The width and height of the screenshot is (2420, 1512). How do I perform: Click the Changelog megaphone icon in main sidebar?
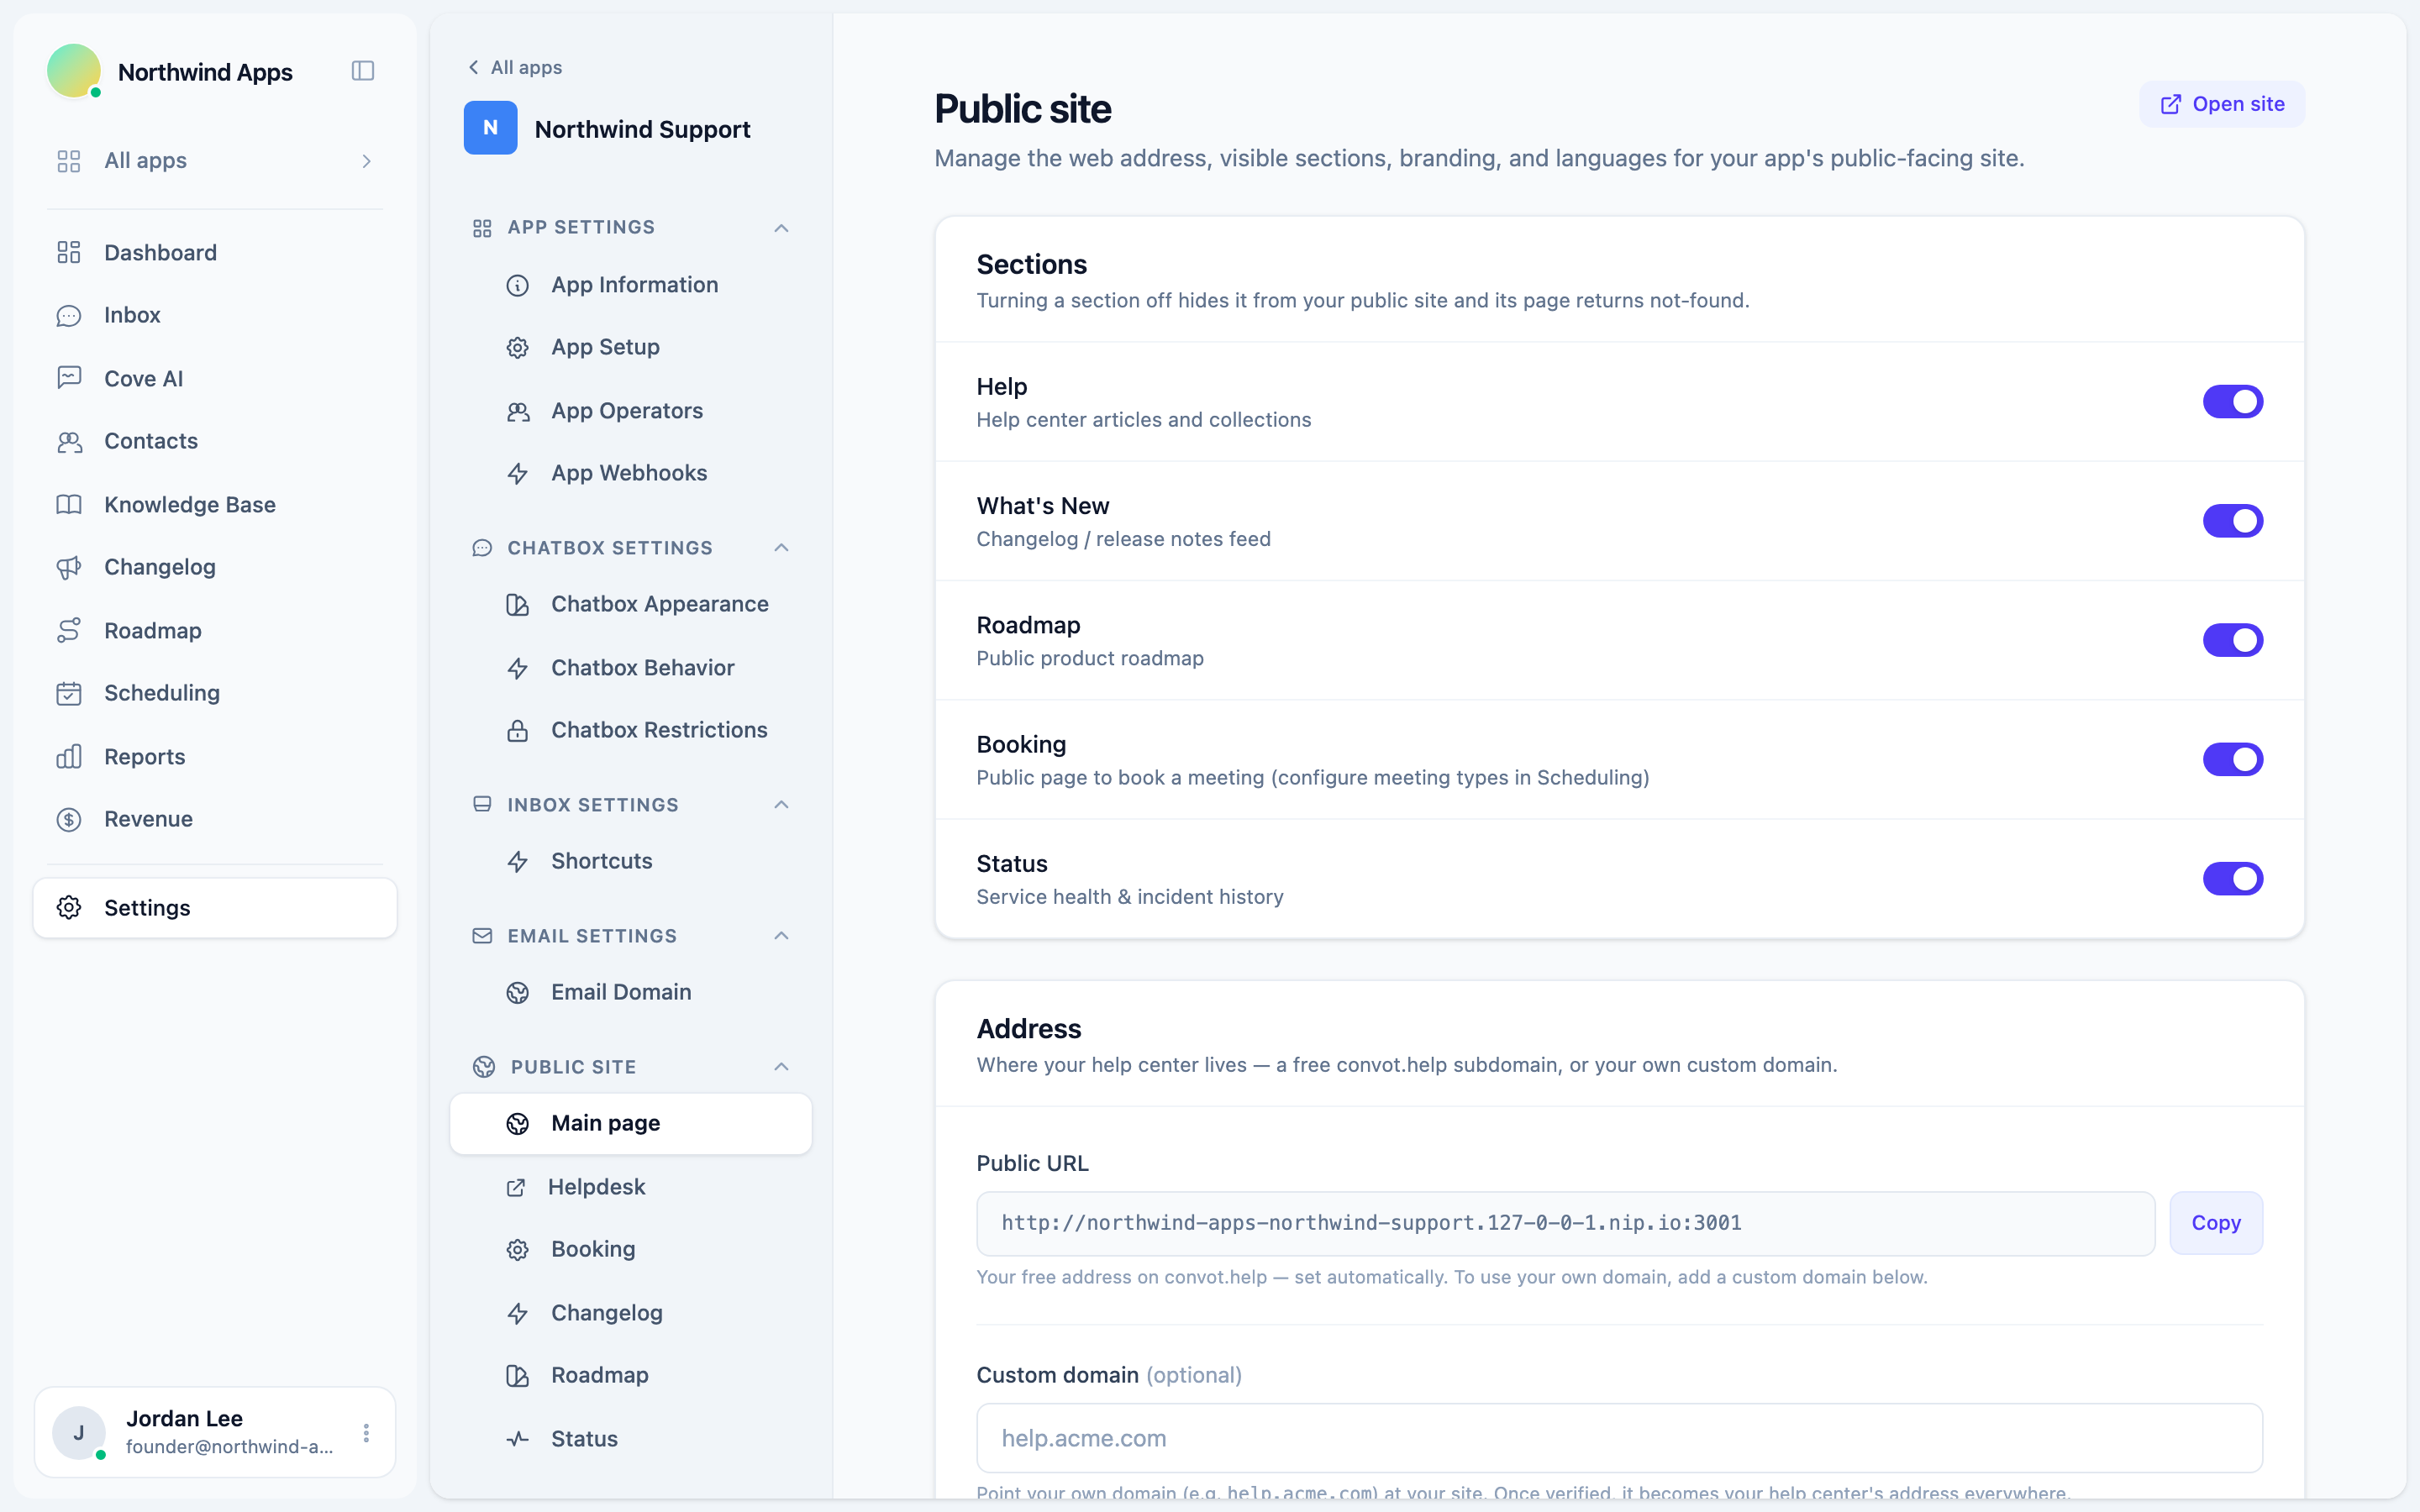[x=69, y=567]
